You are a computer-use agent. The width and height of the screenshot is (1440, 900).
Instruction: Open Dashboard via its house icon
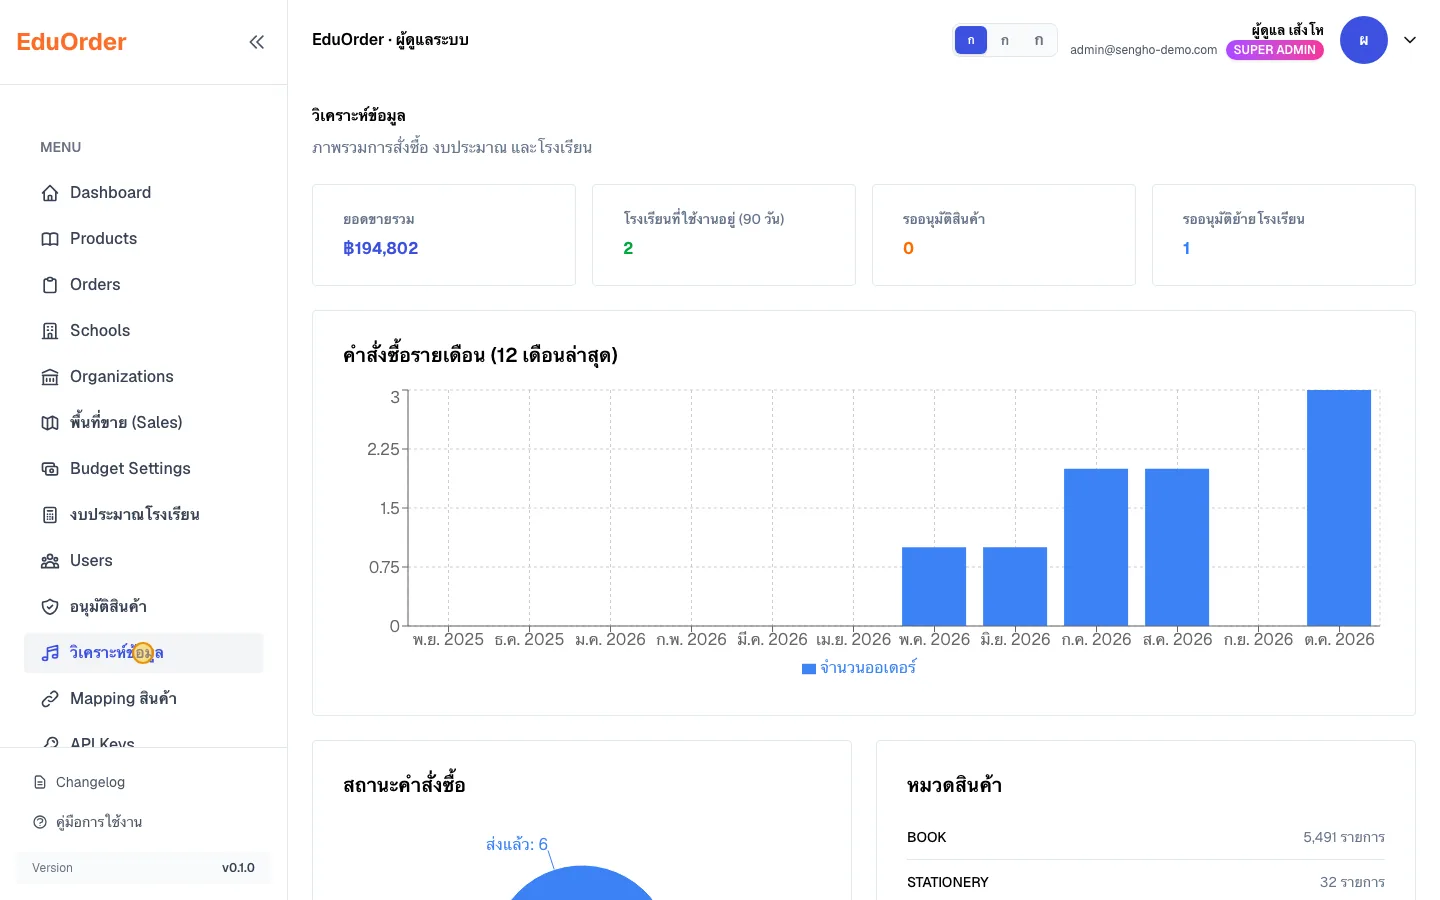[50, 193]
